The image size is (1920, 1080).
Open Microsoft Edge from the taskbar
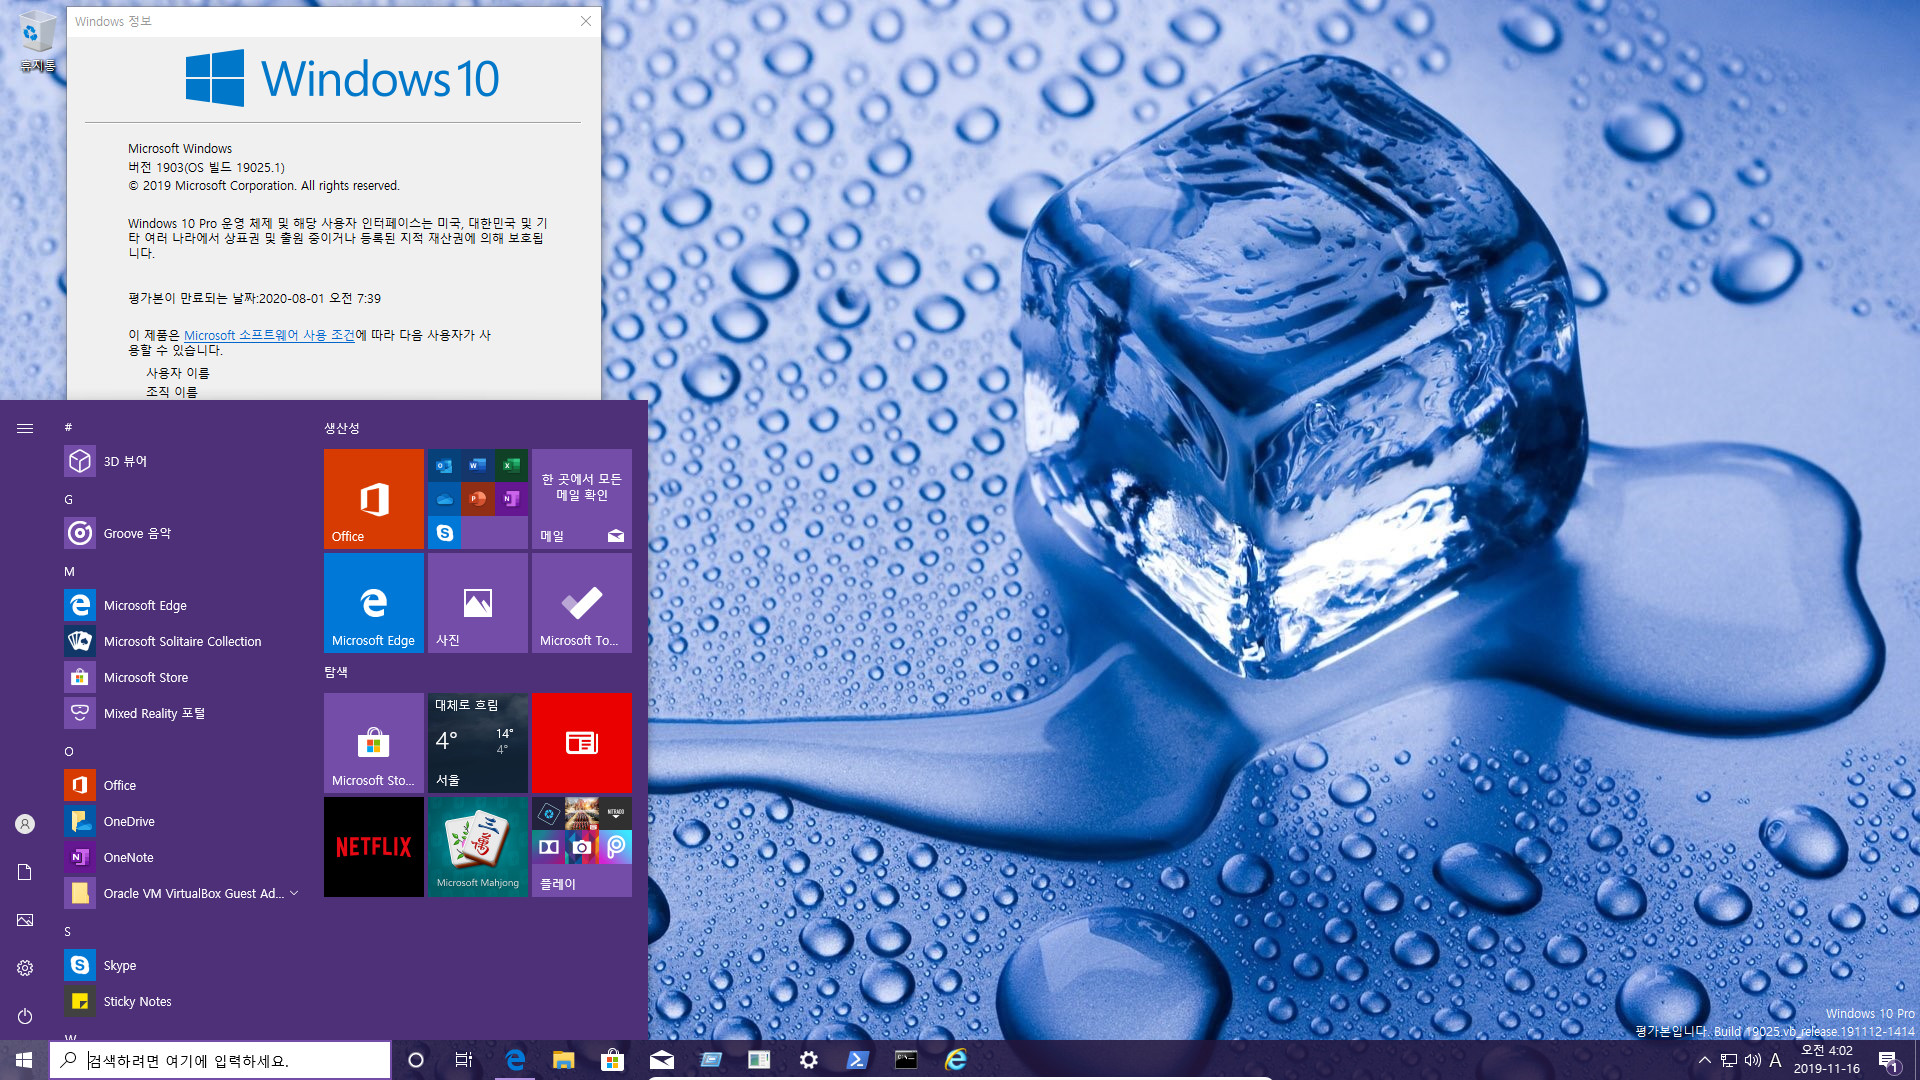[515, 1060]
